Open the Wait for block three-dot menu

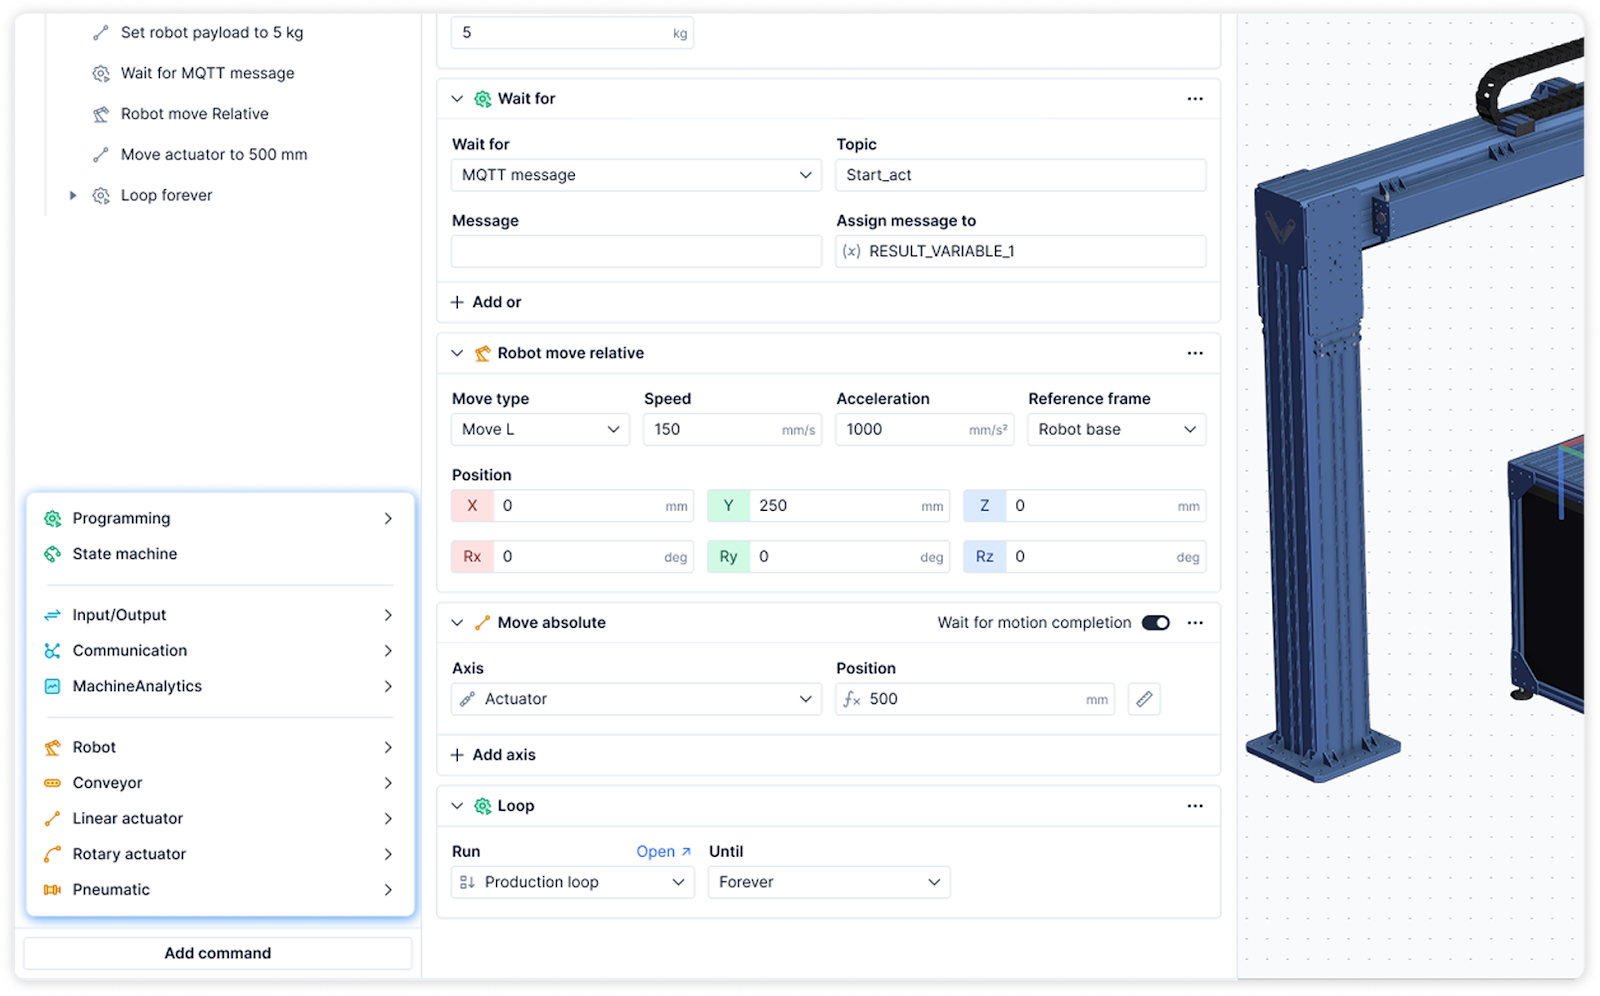click(x=1195, y=99)
